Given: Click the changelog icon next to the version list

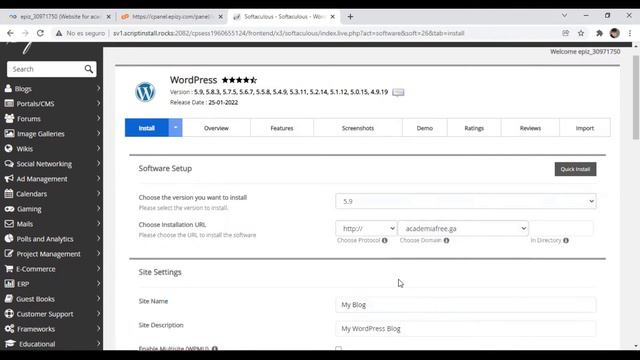Looking at the screenshot, I should pos(398,92).
